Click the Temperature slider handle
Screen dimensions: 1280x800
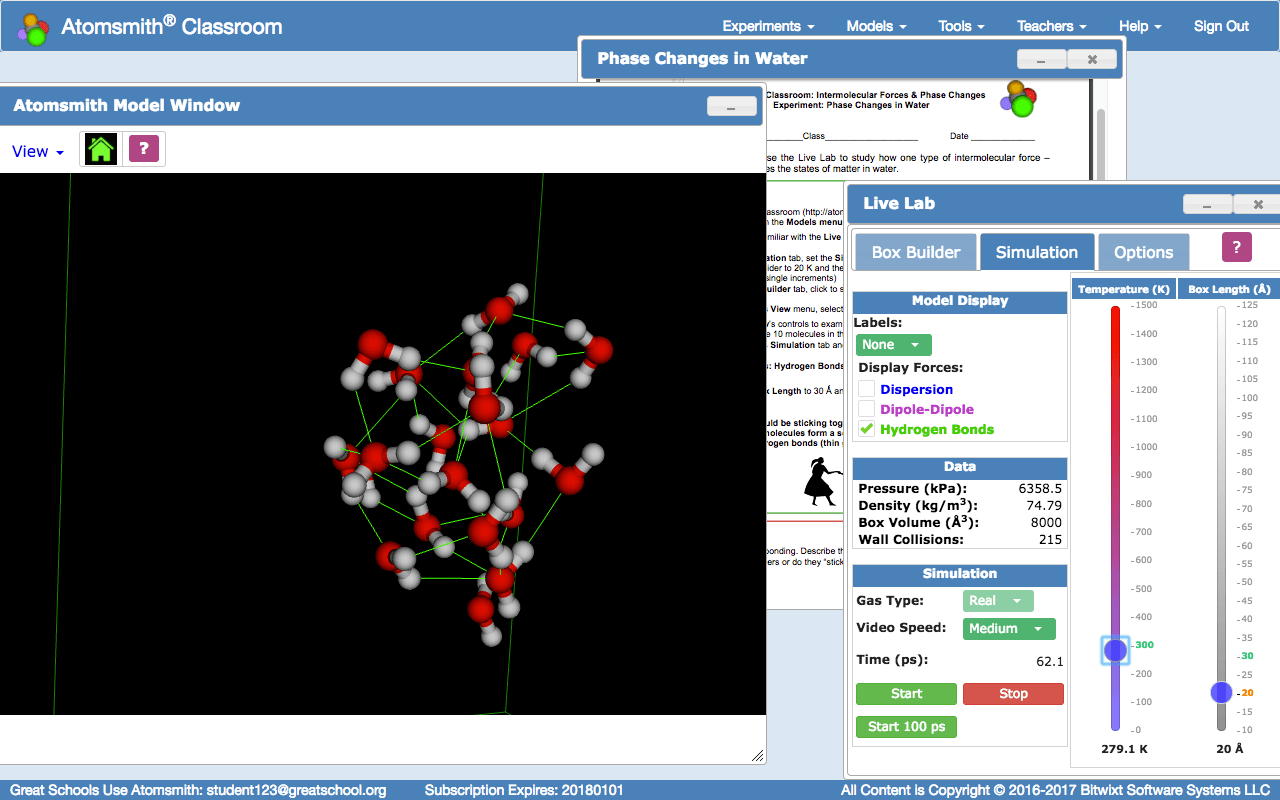coord(1115,651)
